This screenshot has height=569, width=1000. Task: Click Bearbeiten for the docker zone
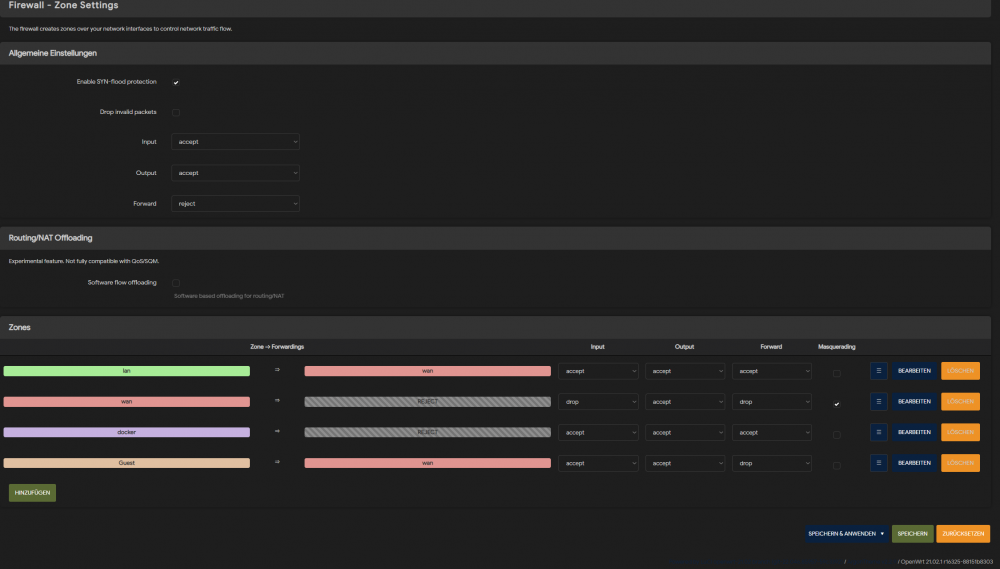coord(914,432)
